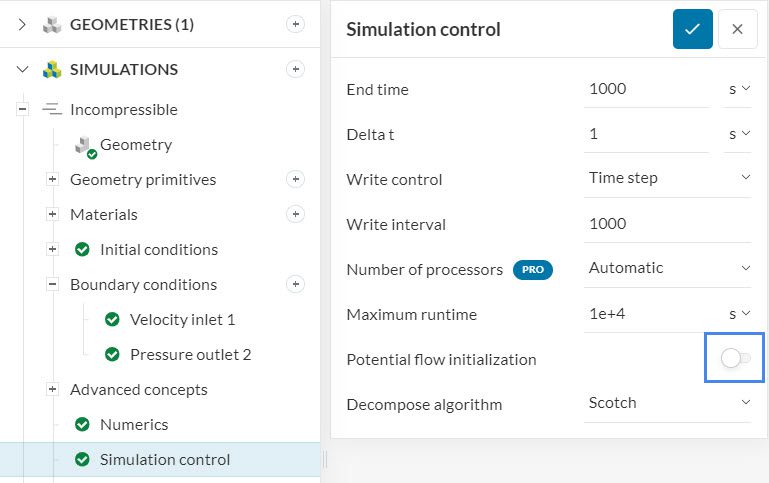
Task: Click the End time input field
Action: [646, 89]
